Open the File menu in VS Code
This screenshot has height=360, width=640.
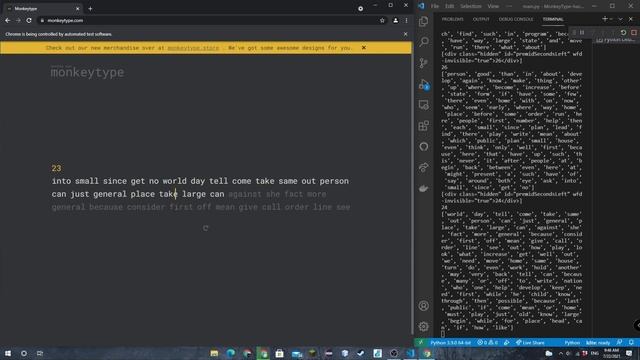click(435, 6)
